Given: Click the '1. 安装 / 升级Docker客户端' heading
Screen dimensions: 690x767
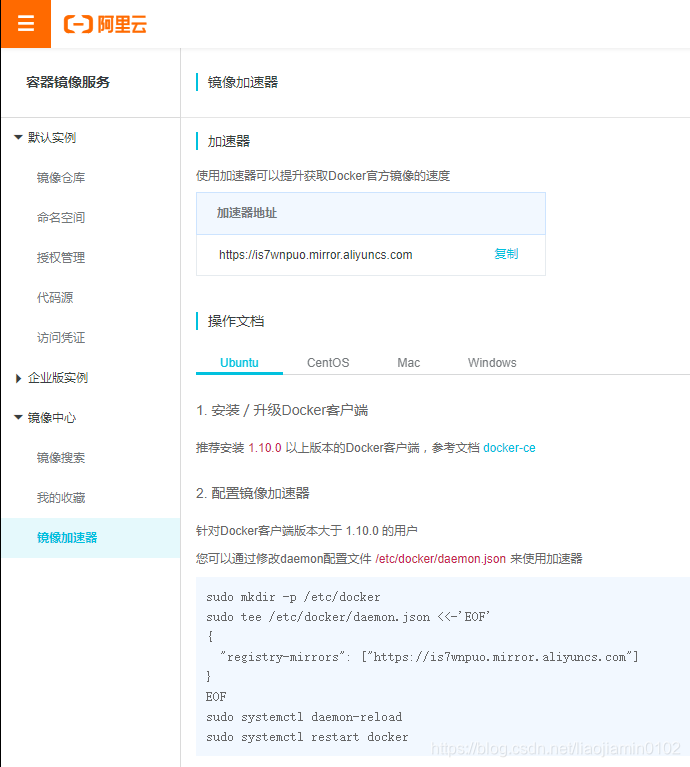Looking at the screenshot, I should pyautogui.click(x=282, y=410).
